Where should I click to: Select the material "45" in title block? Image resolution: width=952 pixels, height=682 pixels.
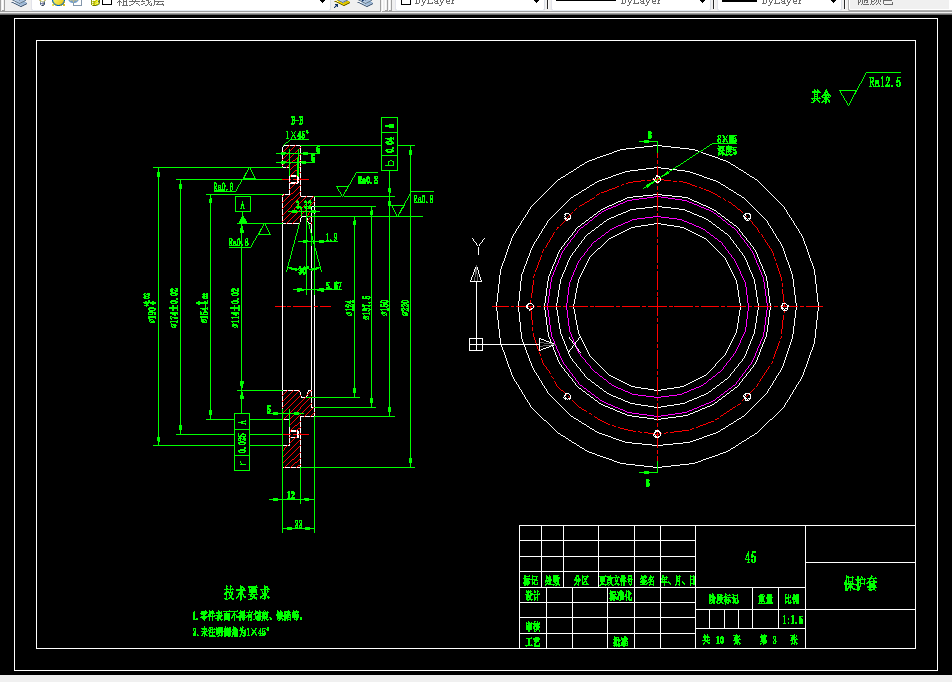pyautogui.click(x=750, y=558)
